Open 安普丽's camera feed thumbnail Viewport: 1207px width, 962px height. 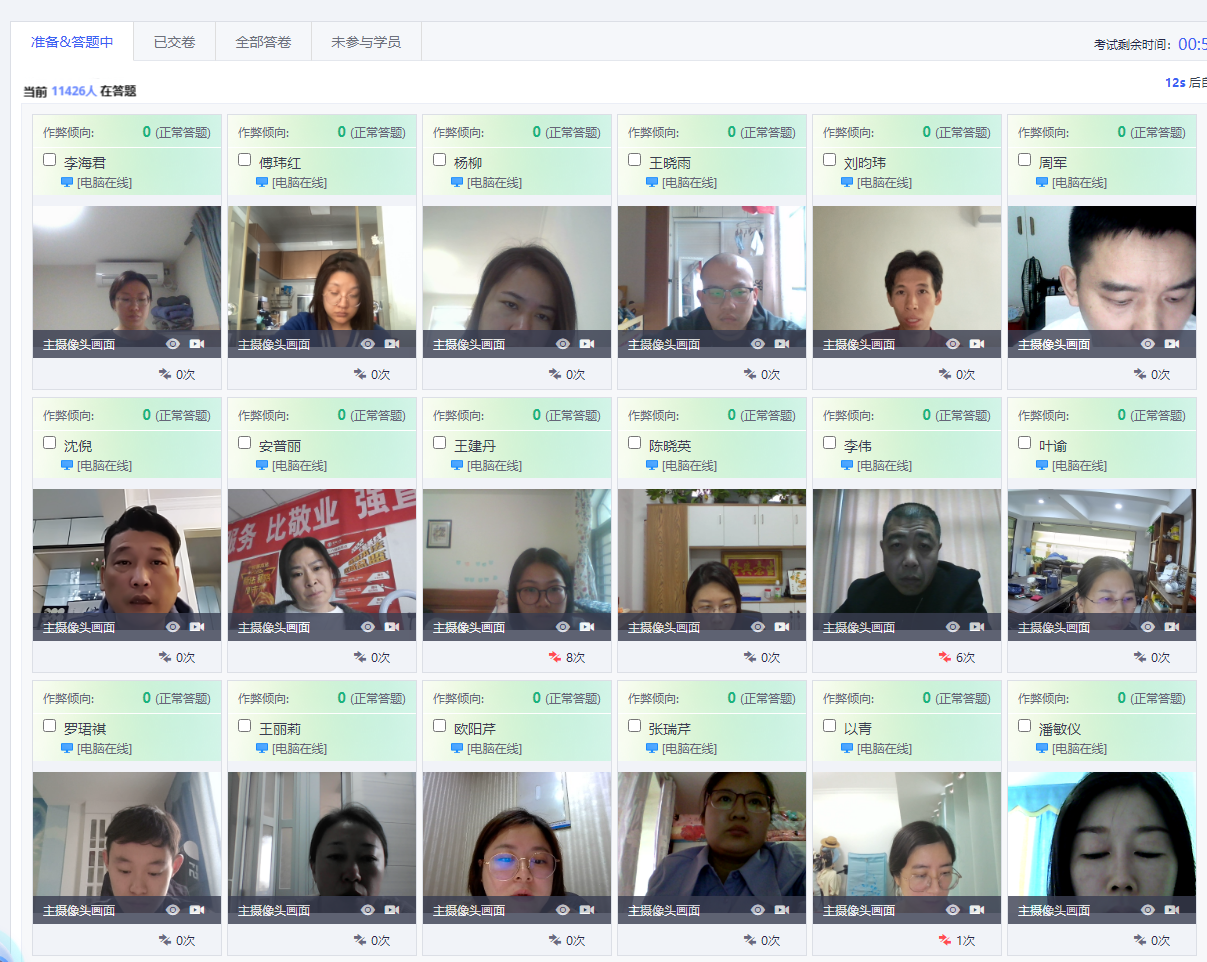coord(322,550)
